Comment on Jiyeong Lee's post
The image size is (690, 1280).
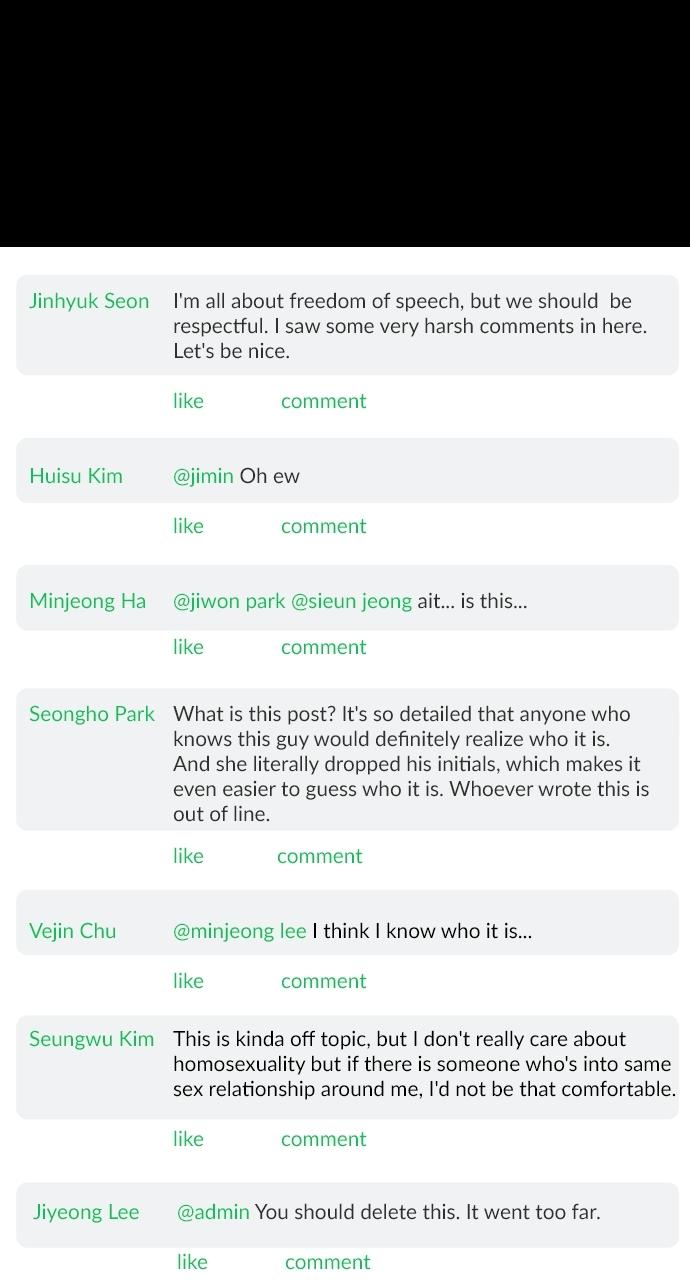click(327, 1262)
